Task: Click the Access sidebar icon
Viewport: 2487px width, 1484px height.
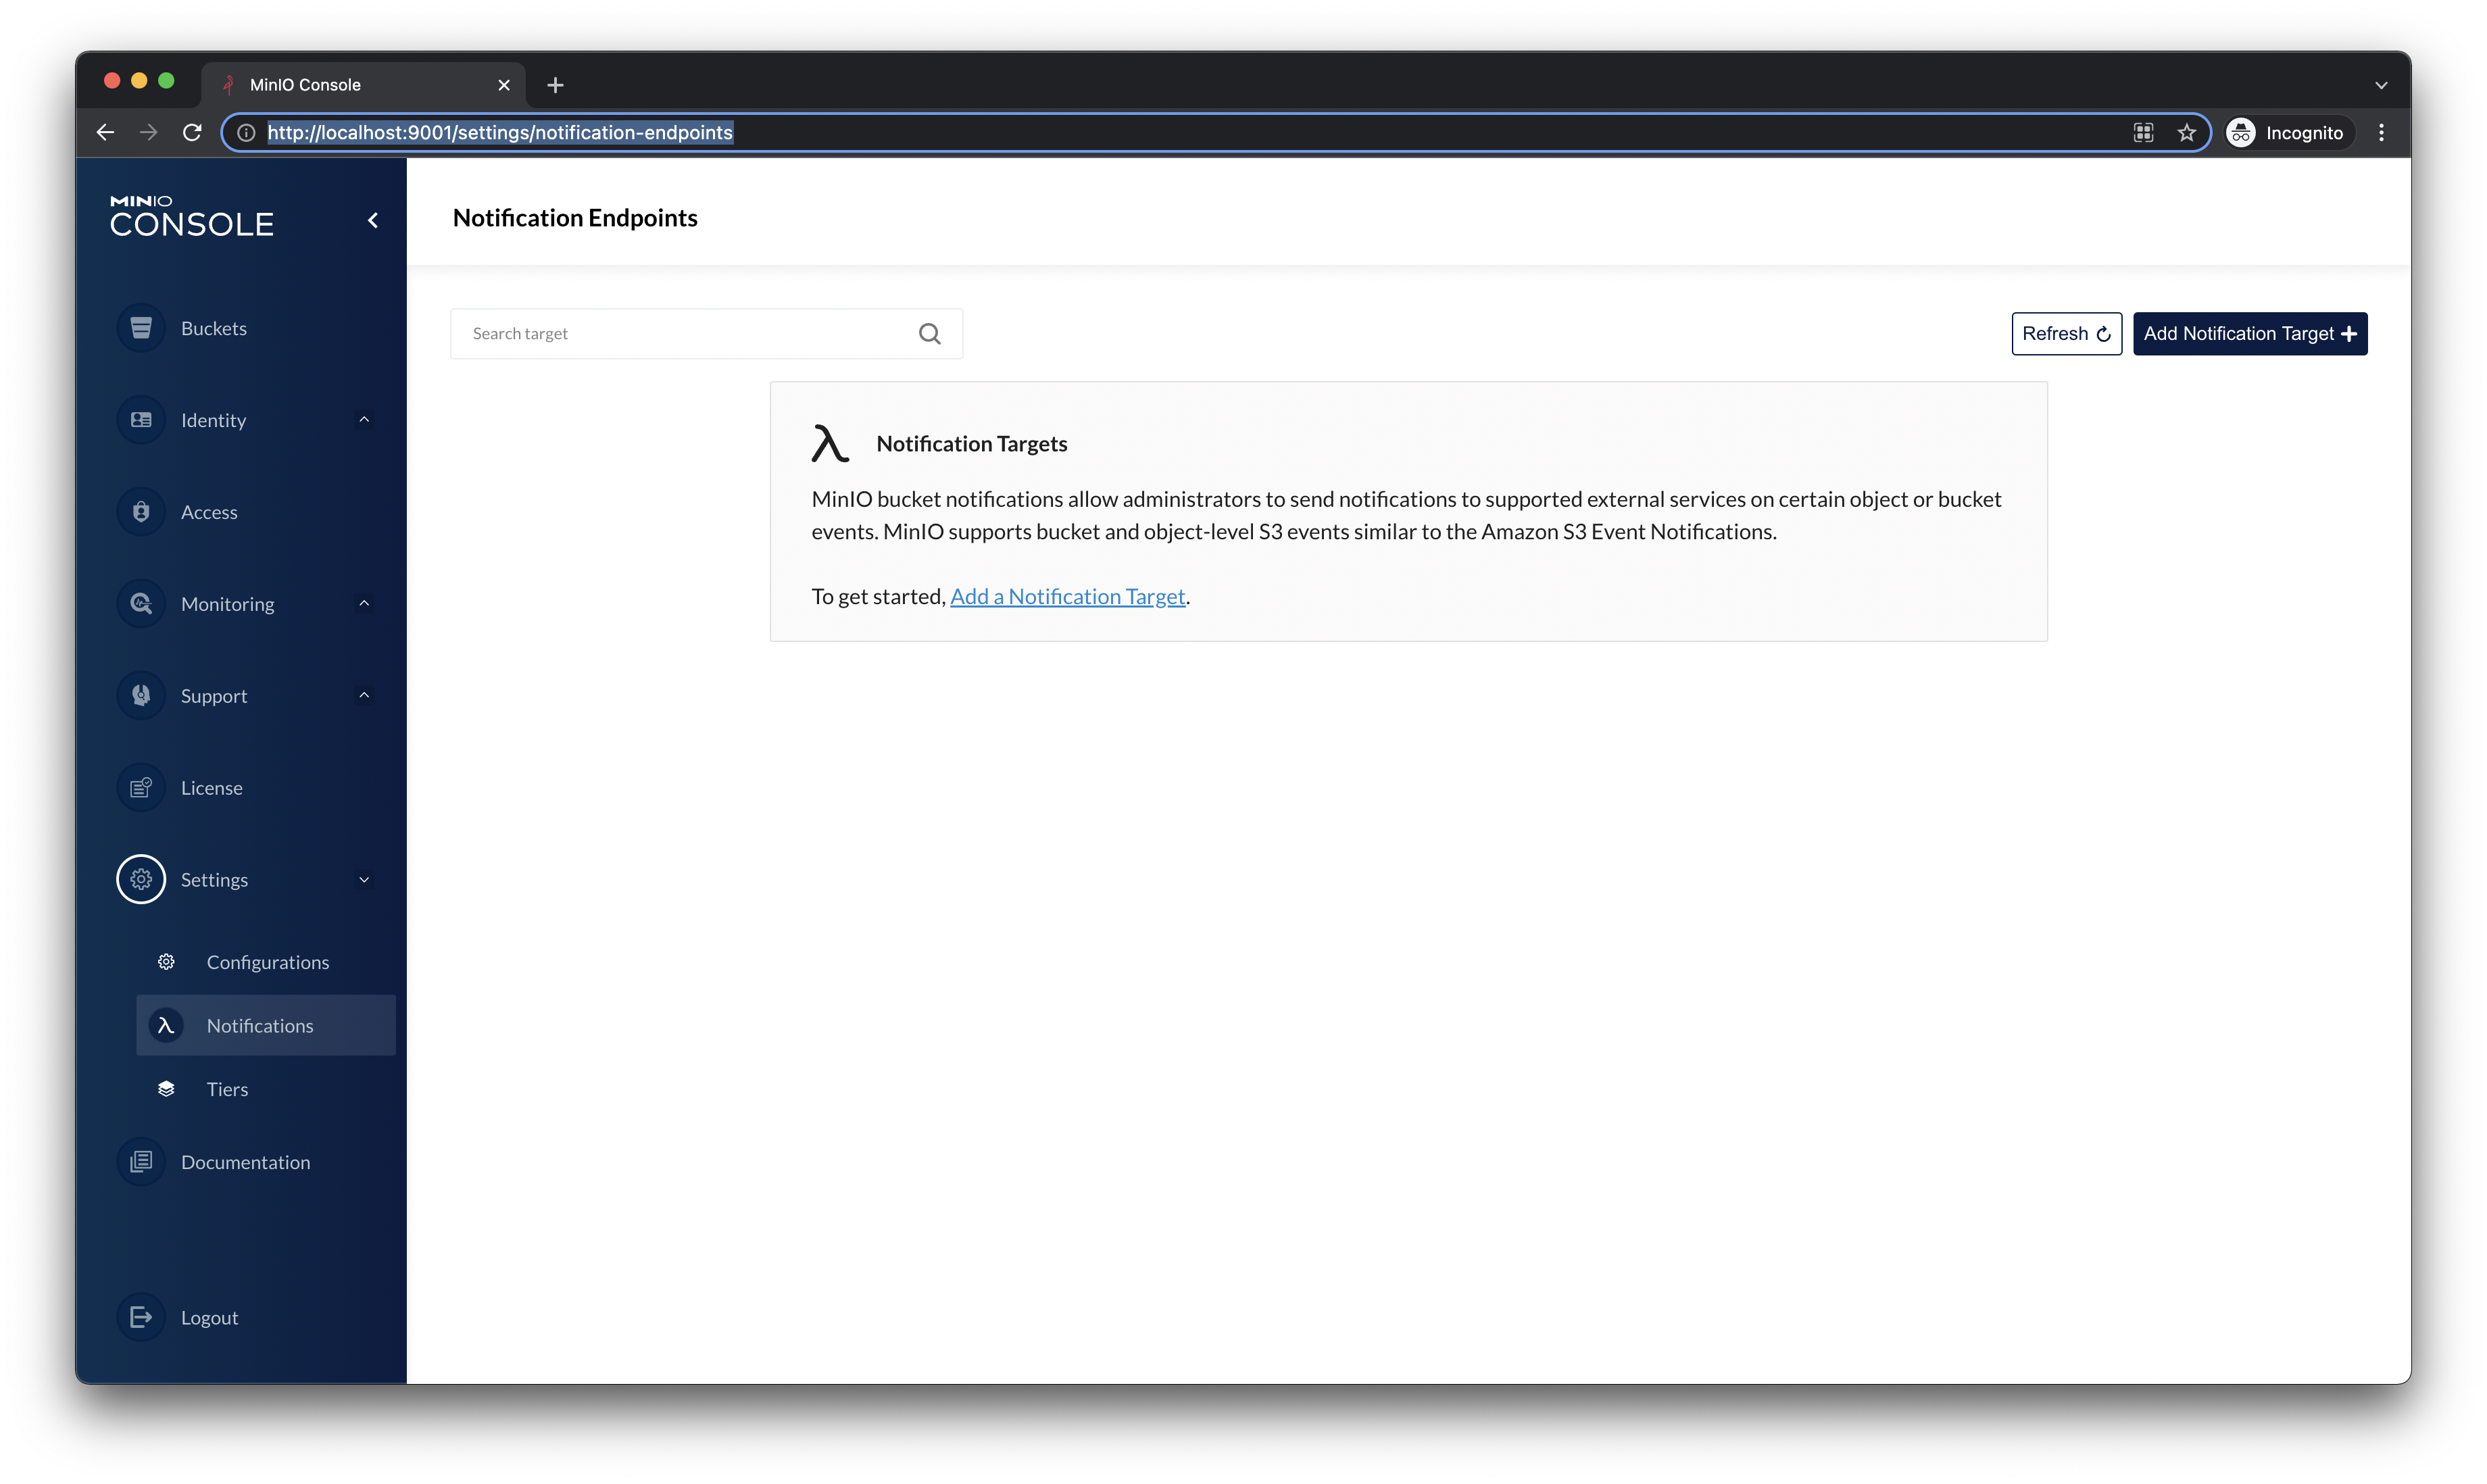Action: click(x=141, y=511)
